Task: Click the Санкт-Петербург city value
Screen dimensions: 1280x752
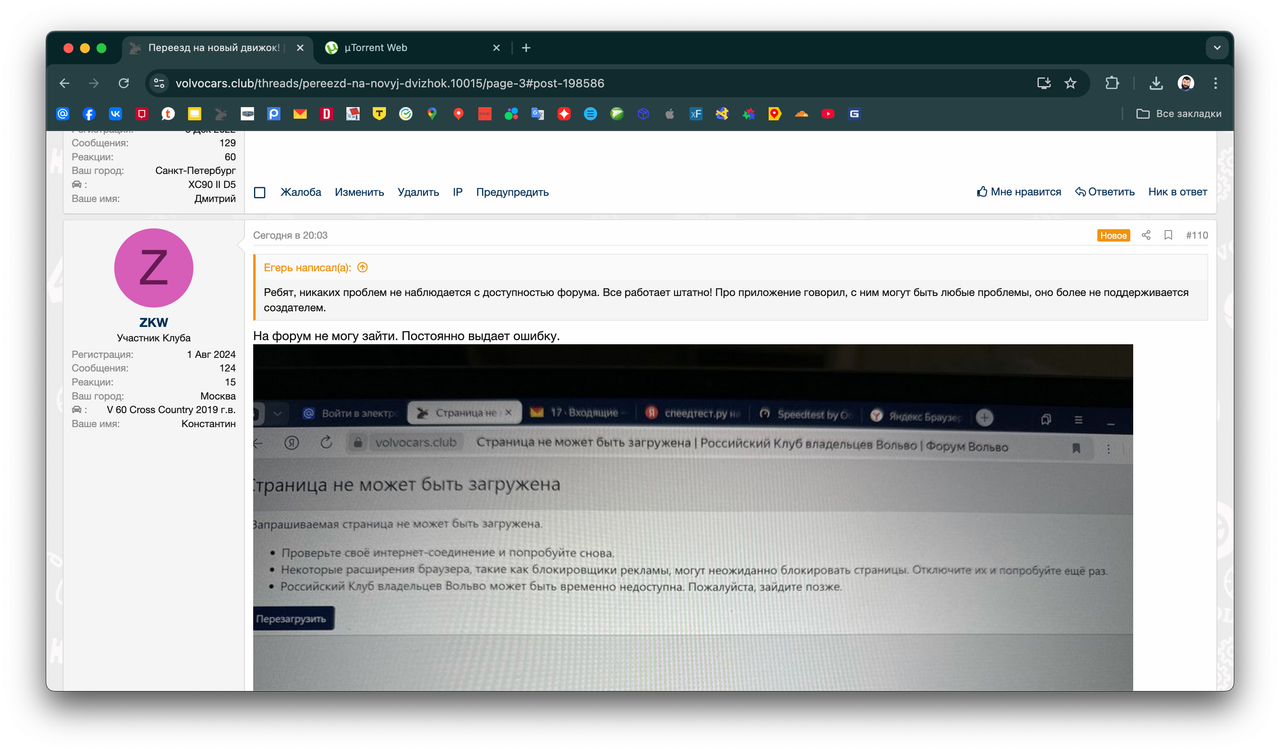Action: click(x=196, y=171)
